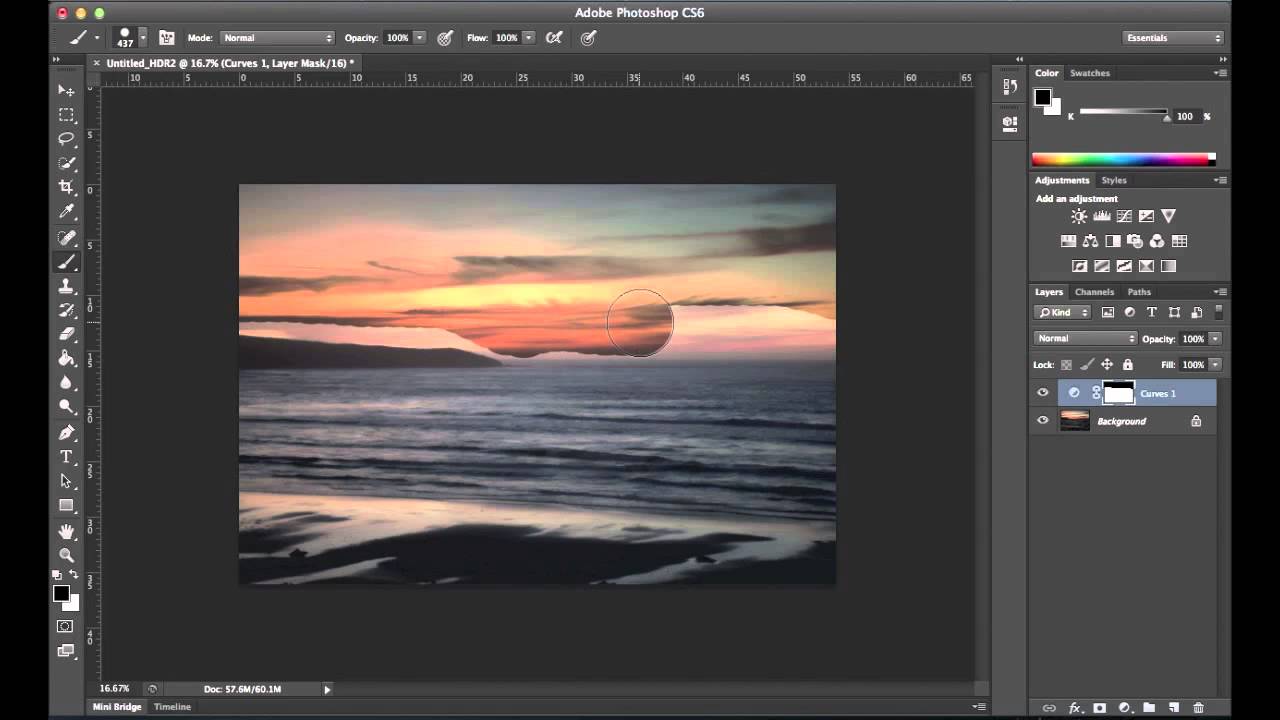Select the Eyedropper tool
Image resolution: width=1280 pixels, height=720 pixels.
66,212
